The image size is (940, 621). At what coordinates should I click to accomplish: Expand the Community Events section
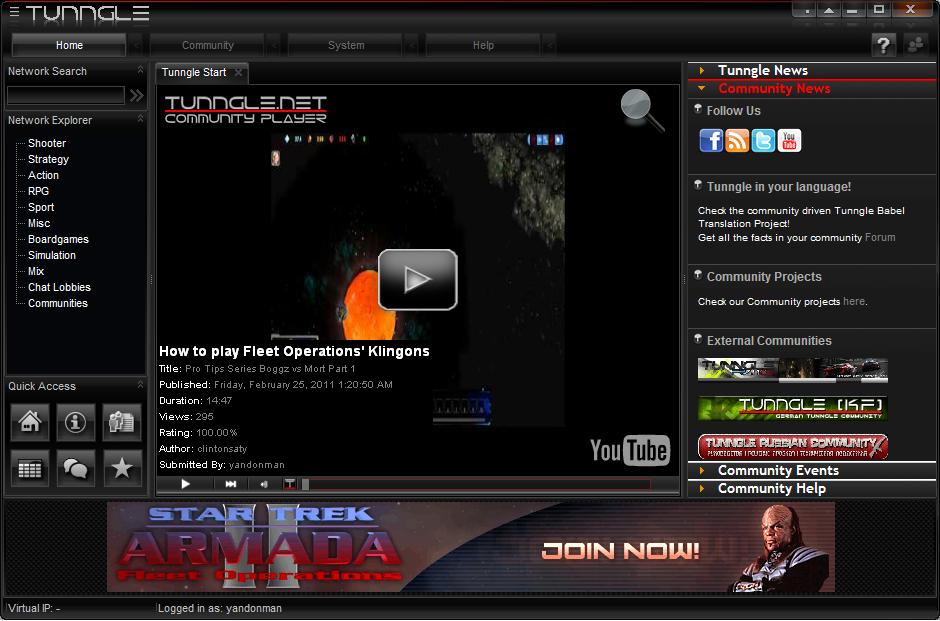(x=777, y=470)
